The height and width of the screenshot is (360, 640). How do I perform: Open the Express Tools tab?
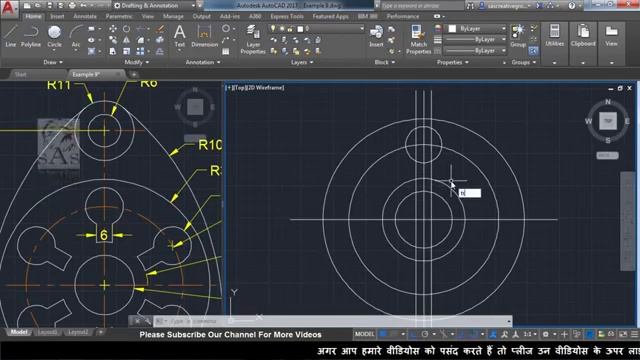pyautogui.click(x=287, y=16)
